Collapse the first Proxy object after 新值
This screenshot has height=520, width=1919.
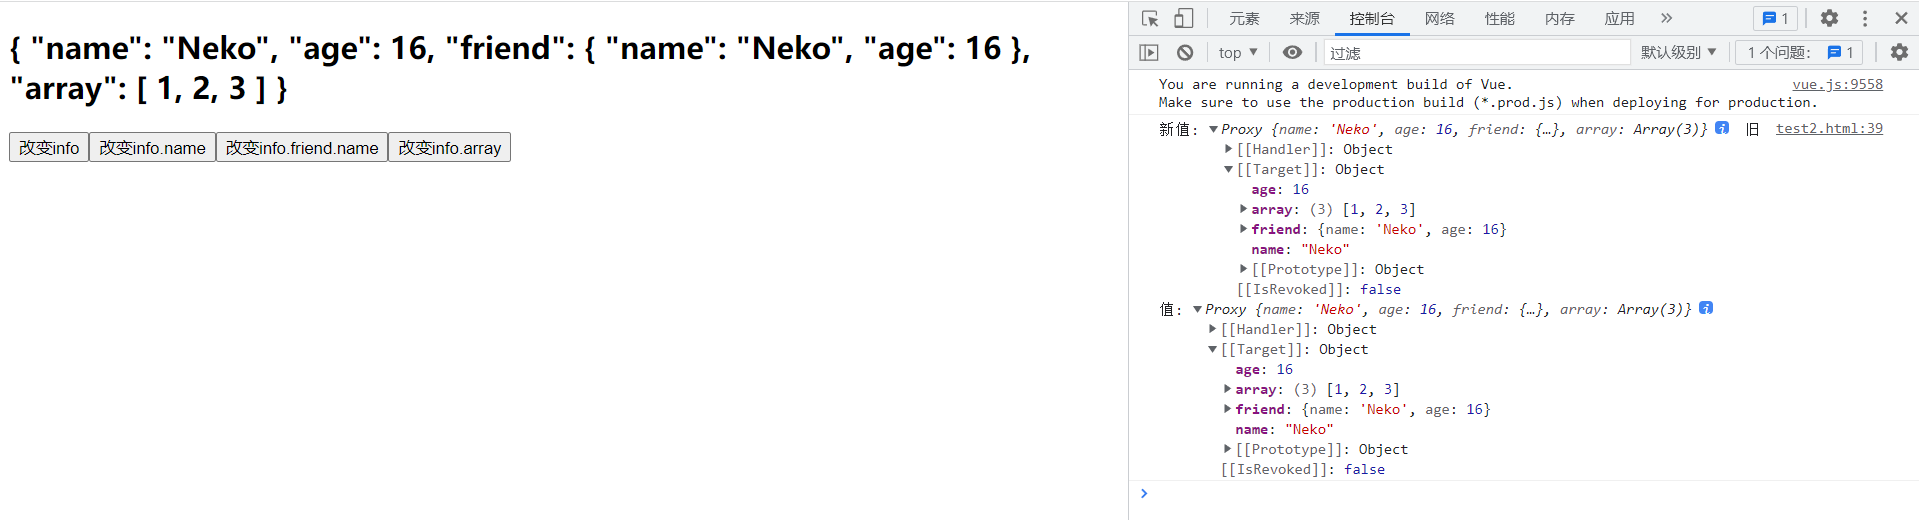[1213, 129]
